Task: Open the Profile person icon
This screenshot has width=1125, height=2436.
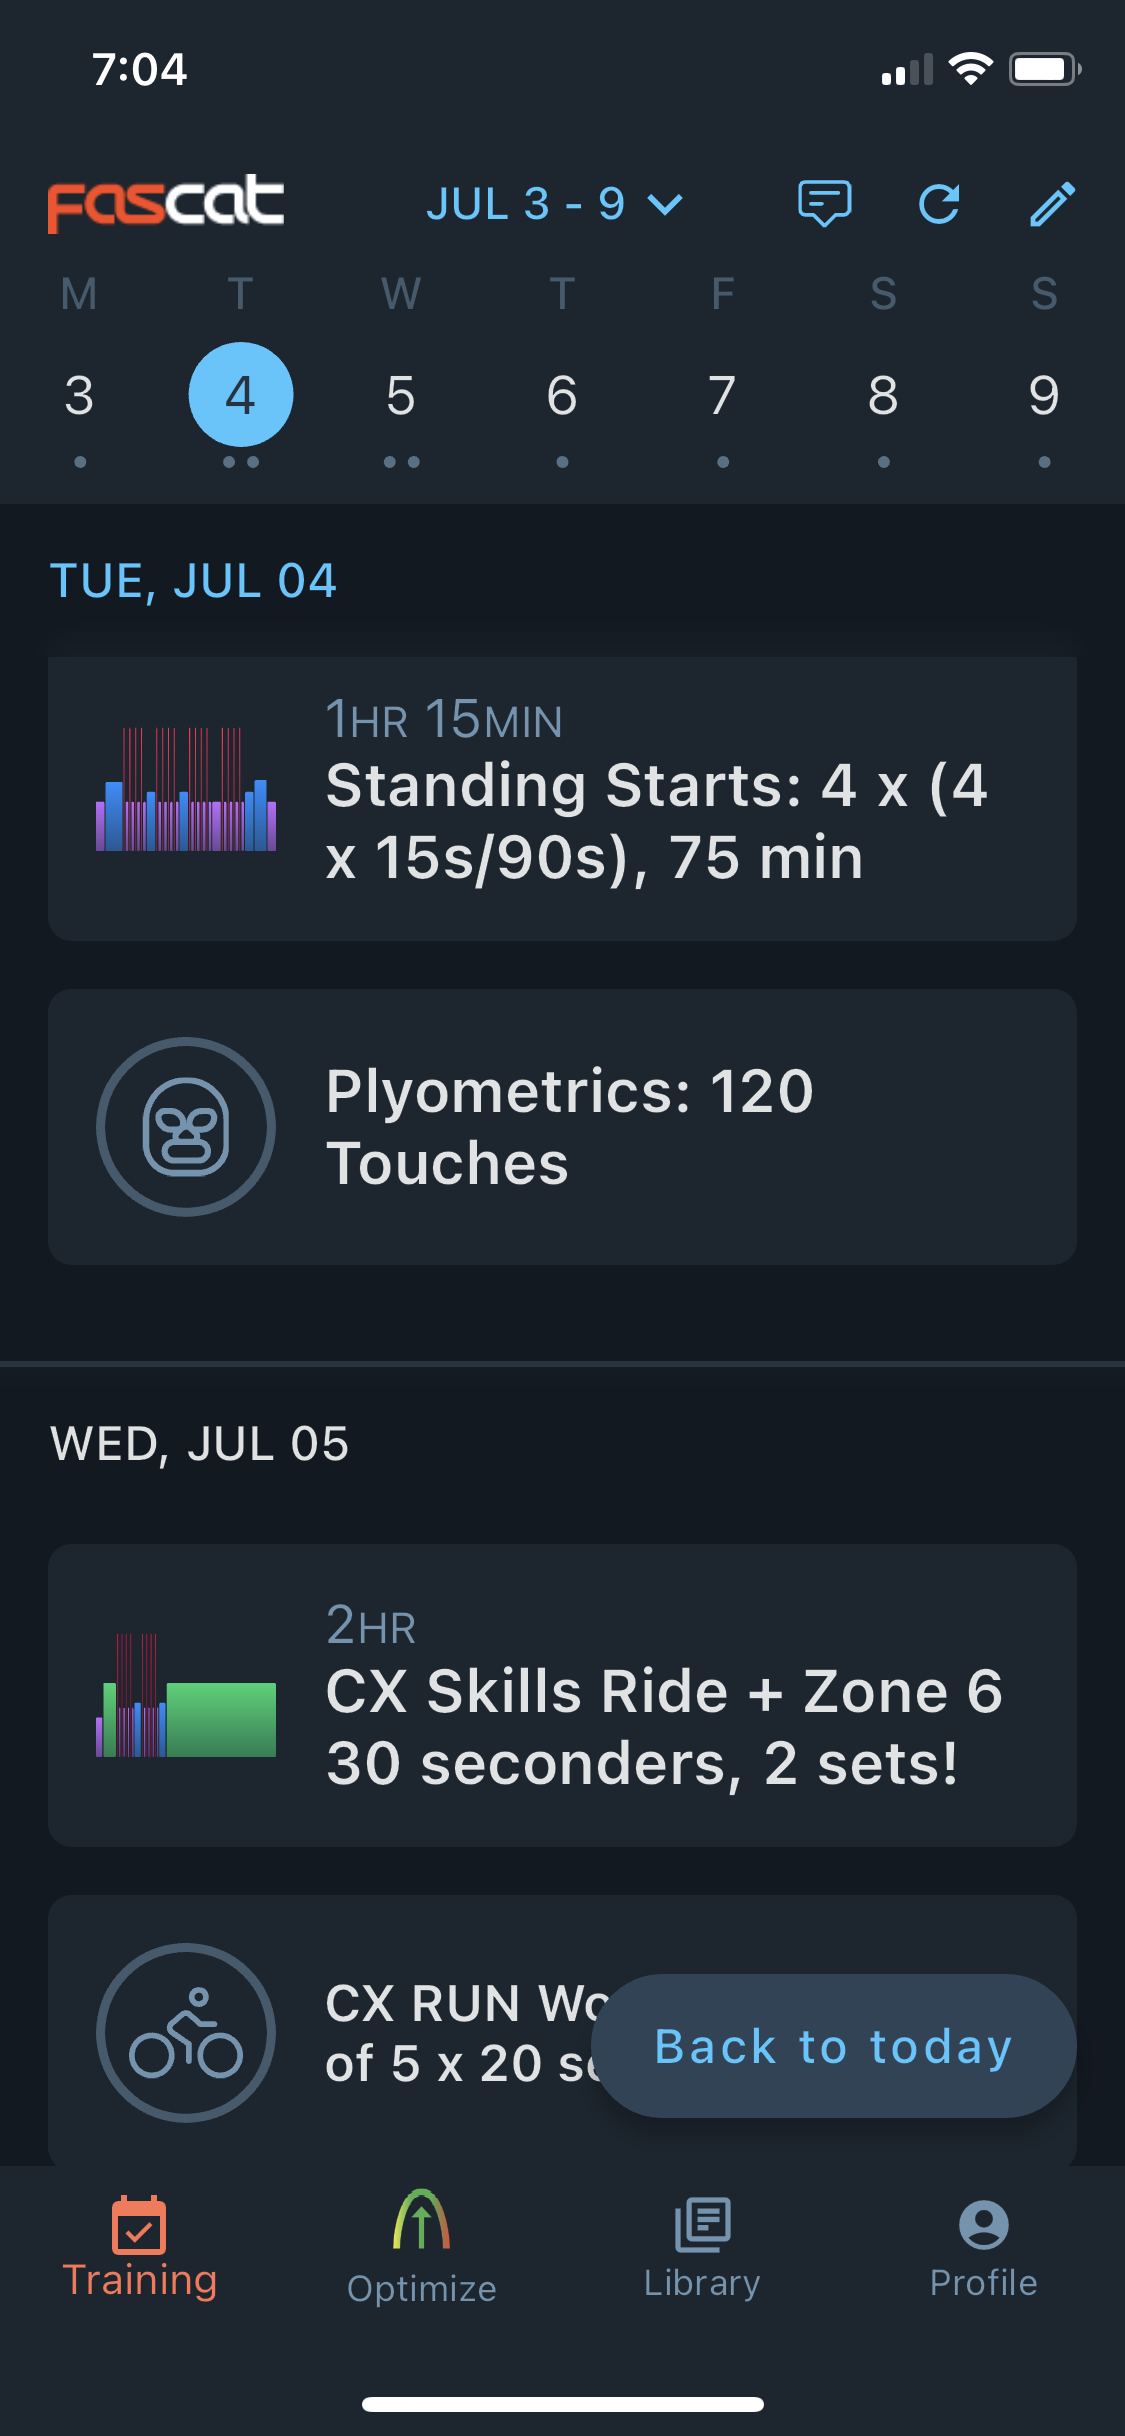Action: pyautogui.click(x=983, y=2224)
